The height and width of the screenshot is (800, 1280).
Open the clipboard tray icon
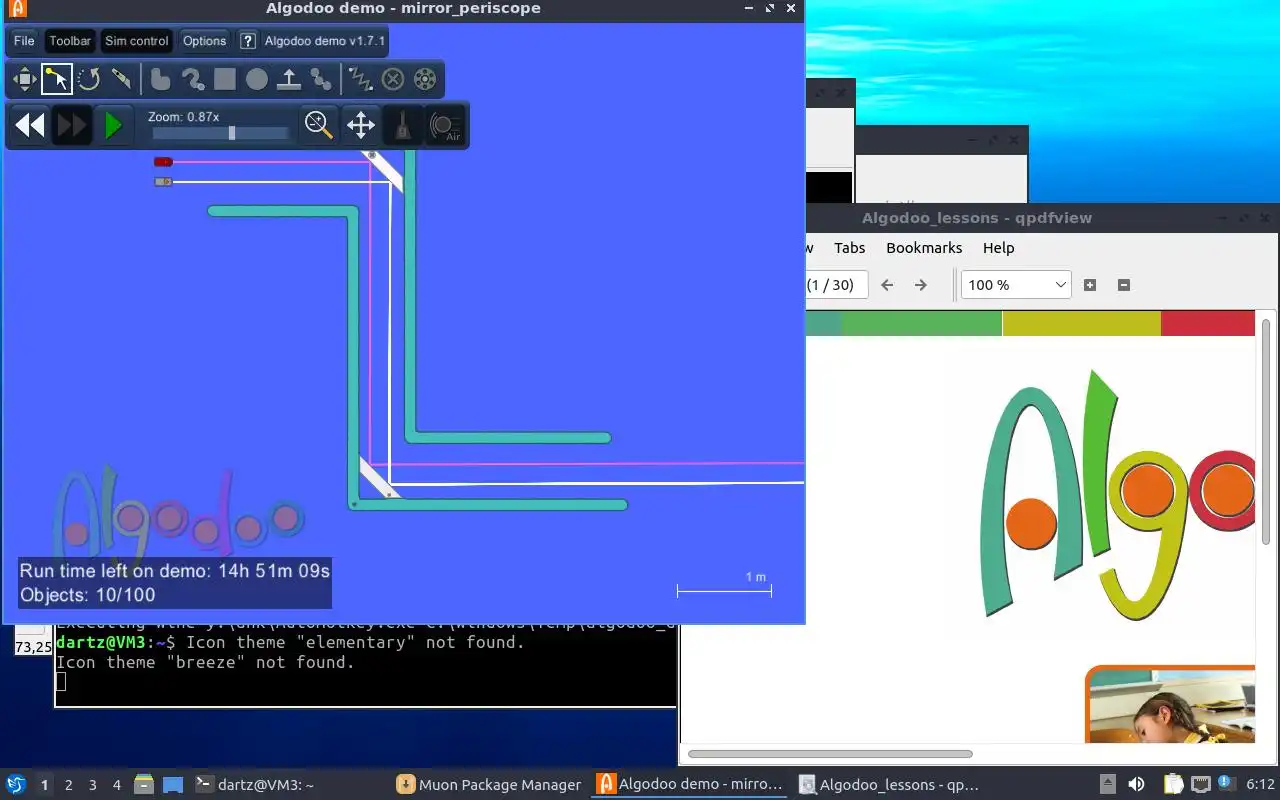coord(1174,785)
